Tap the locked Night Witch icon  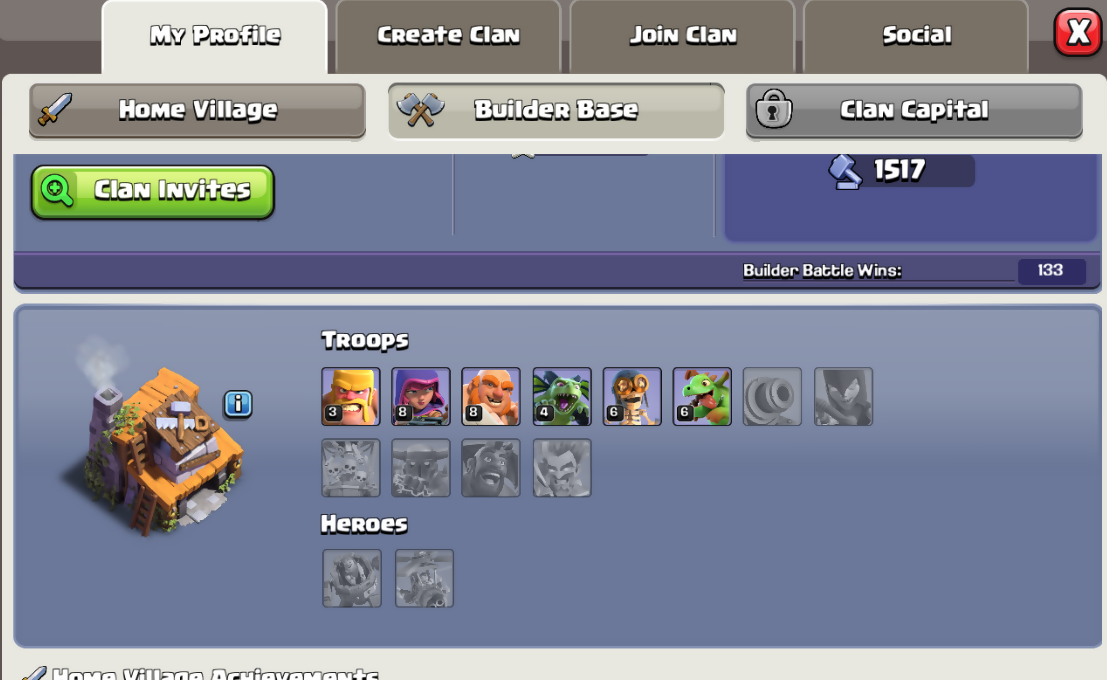pos(843,396)
